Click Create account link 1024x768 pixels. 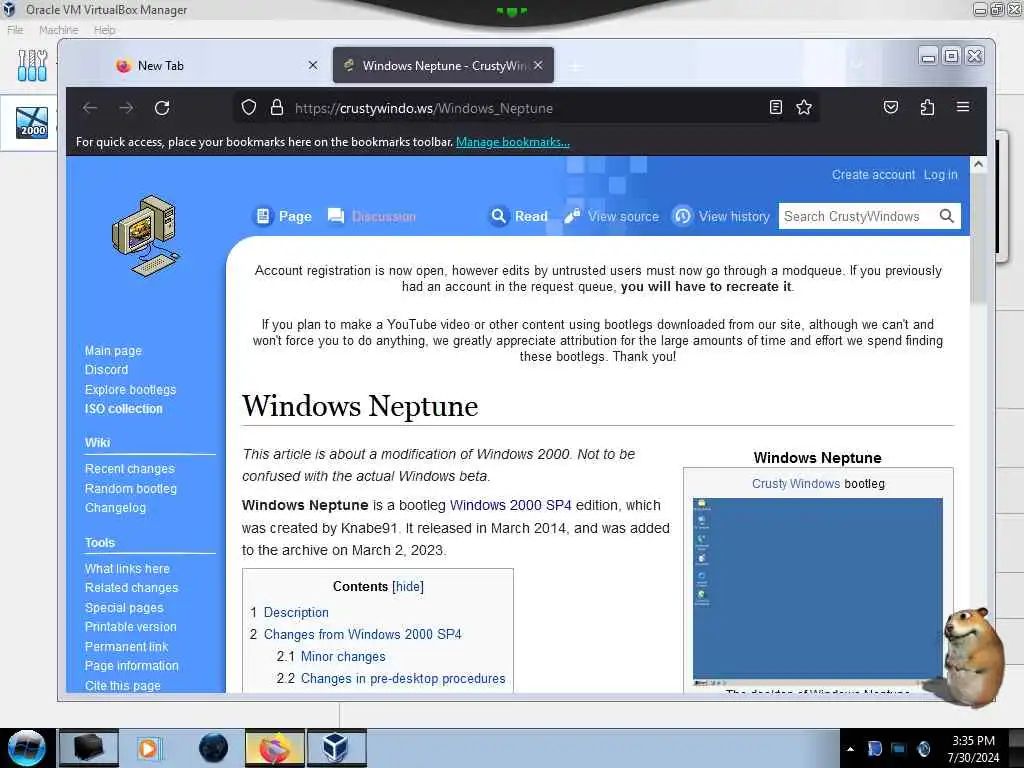point(873,175)
